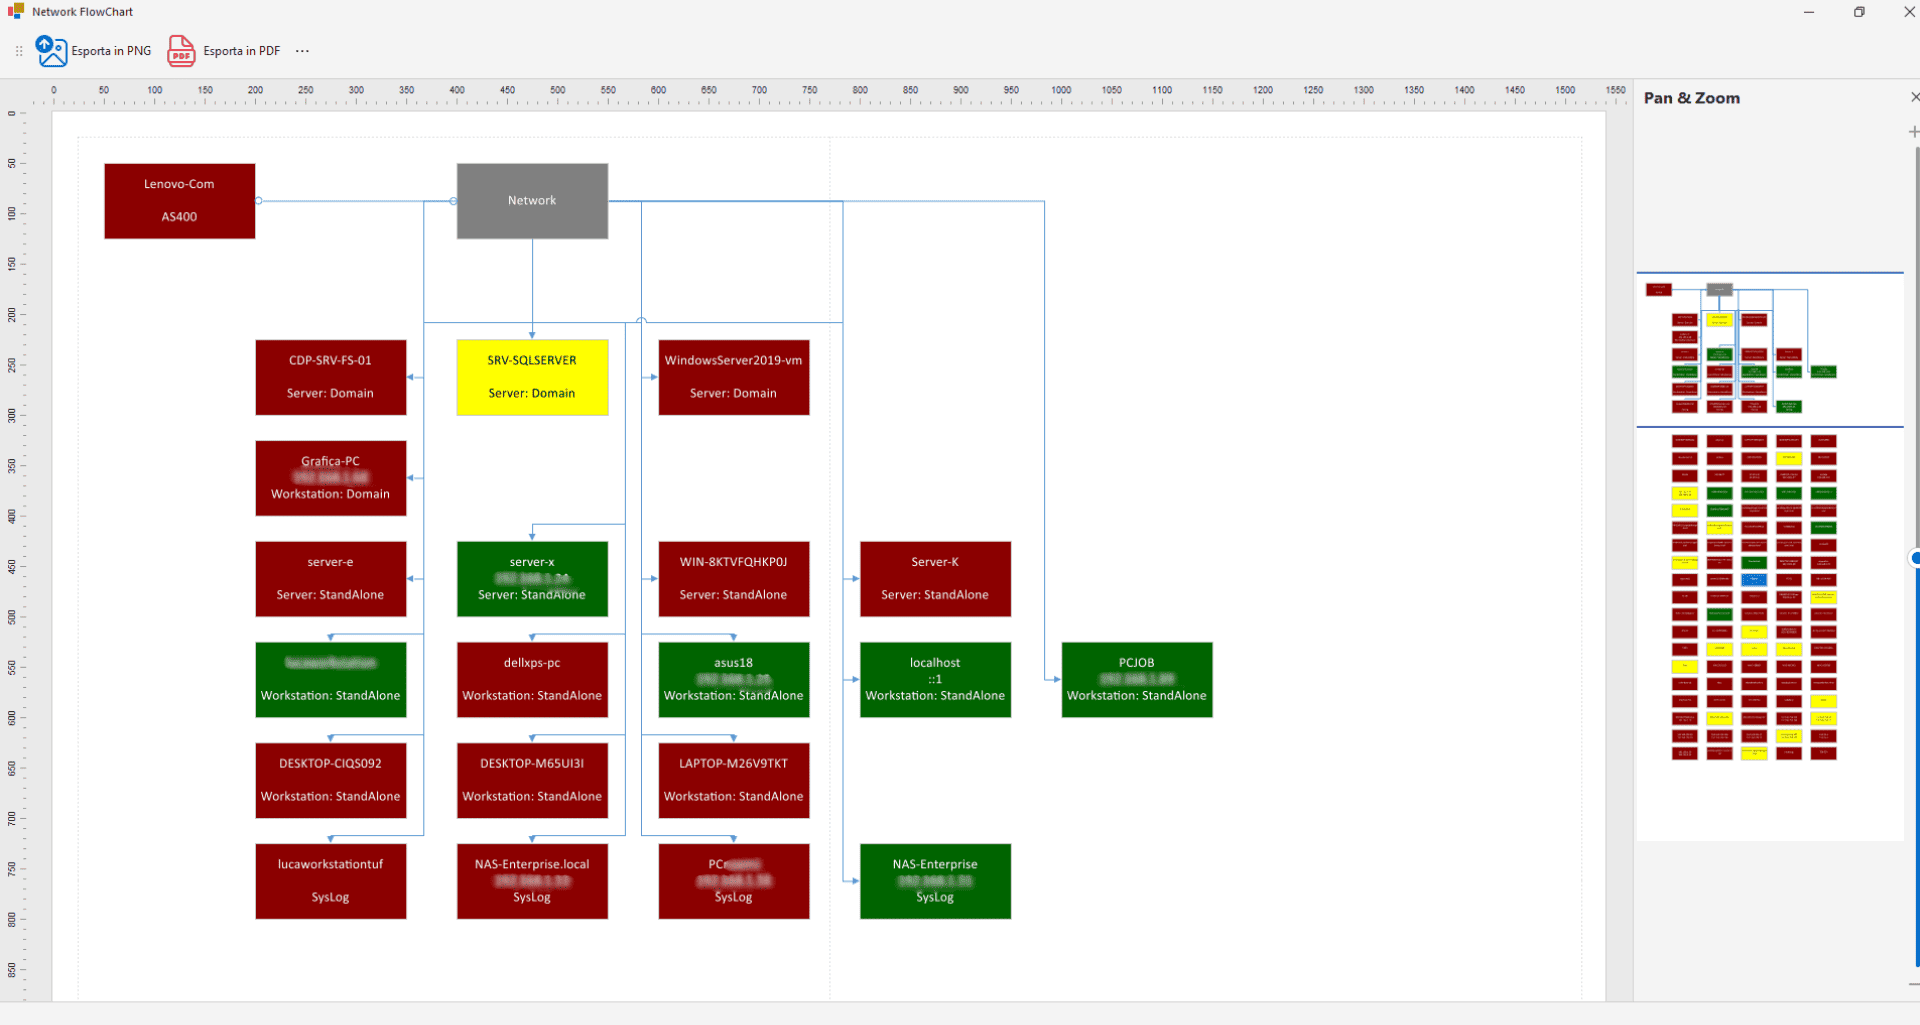Click the Lenovo-Com AS400 node

pos(180,201)
